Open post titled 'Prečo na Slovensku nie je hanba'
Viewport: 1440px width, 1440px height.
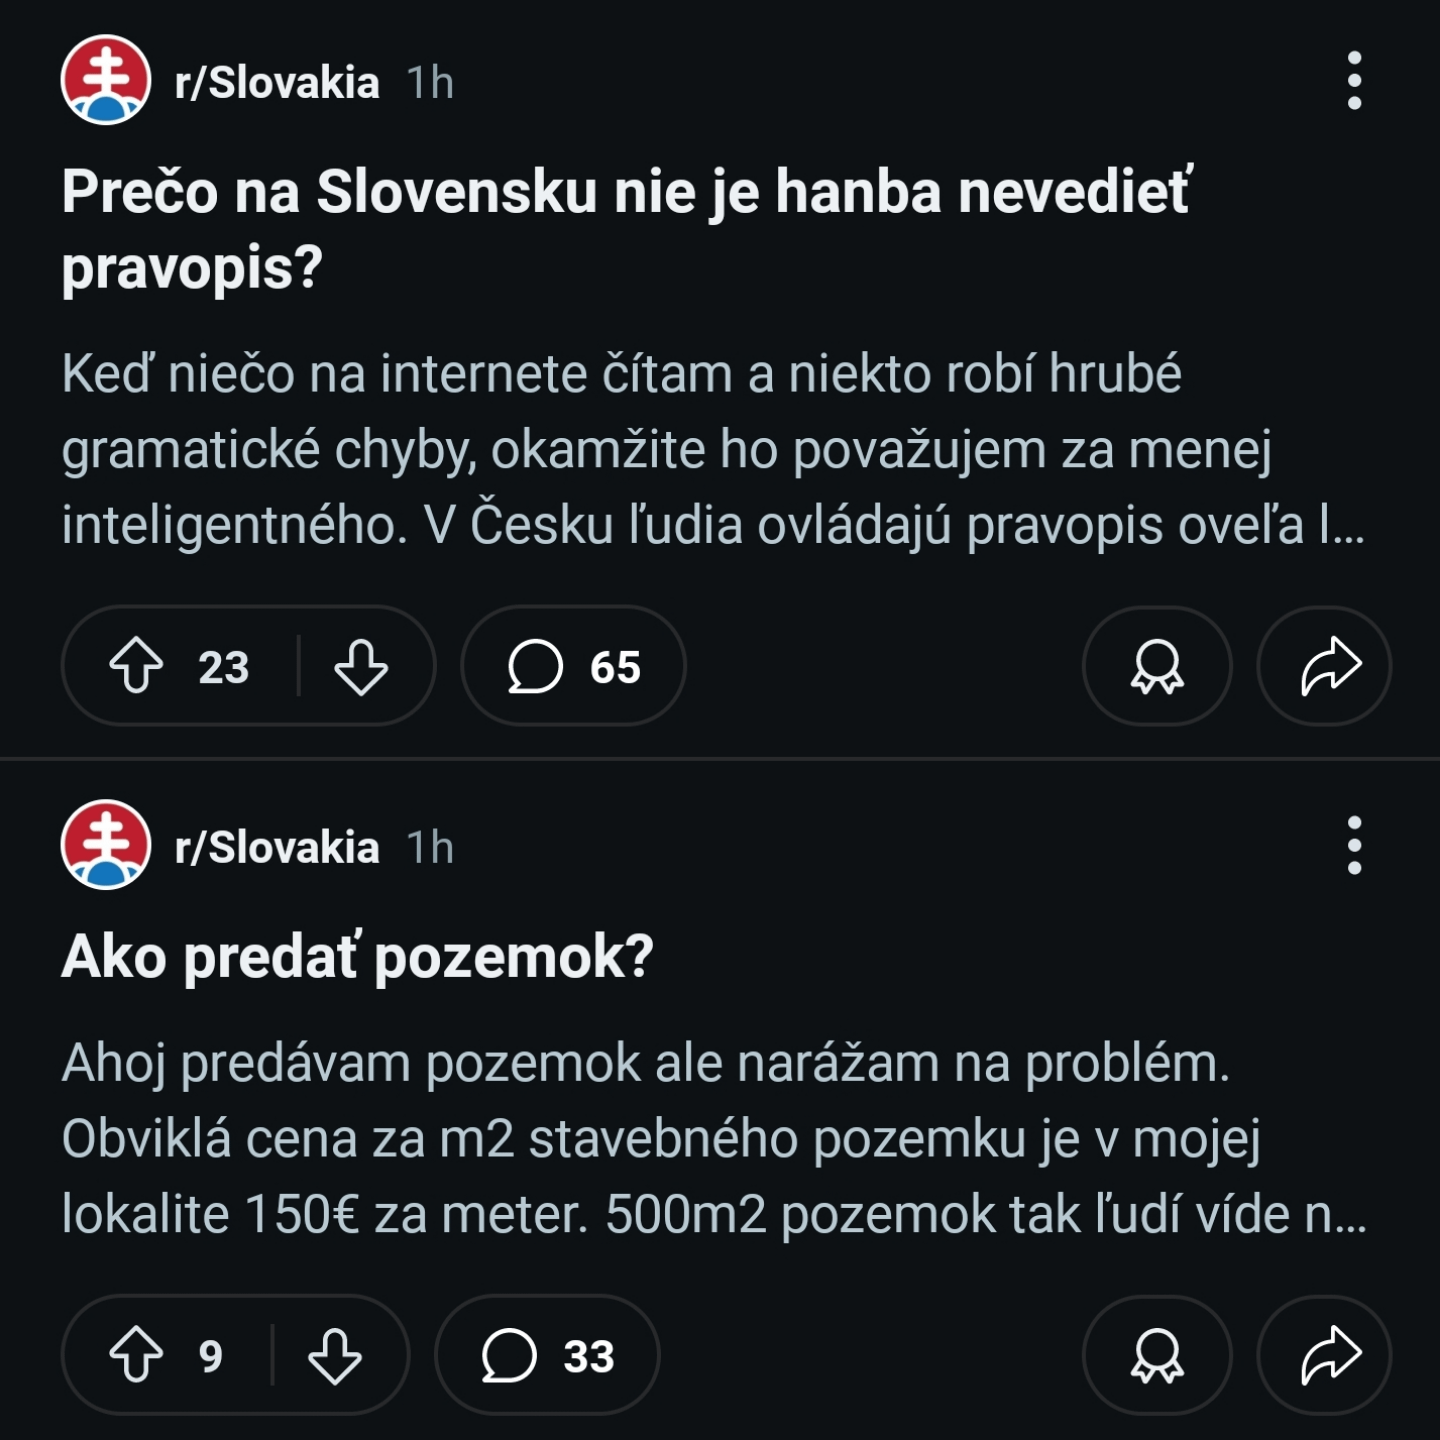coord(627,230)
